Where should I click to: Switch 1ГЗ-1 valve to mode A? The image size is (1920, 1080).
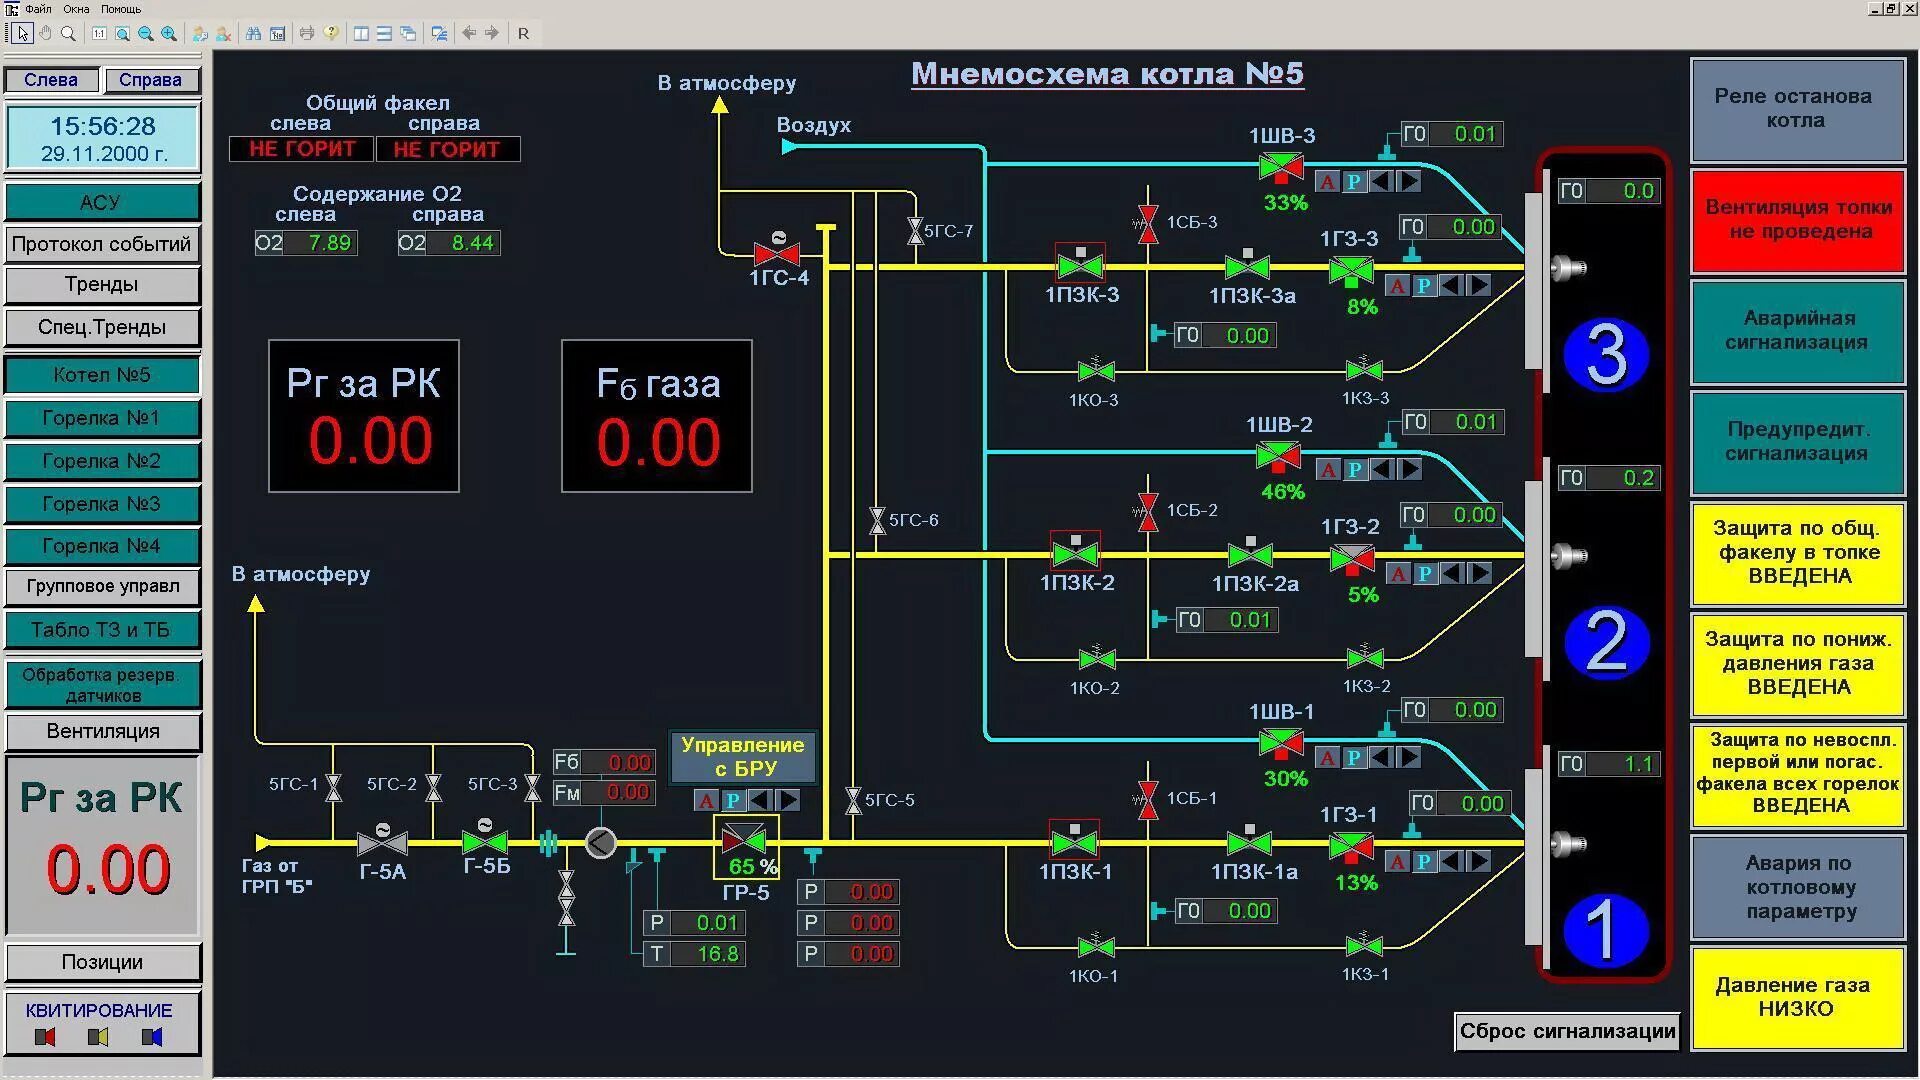1398,862
